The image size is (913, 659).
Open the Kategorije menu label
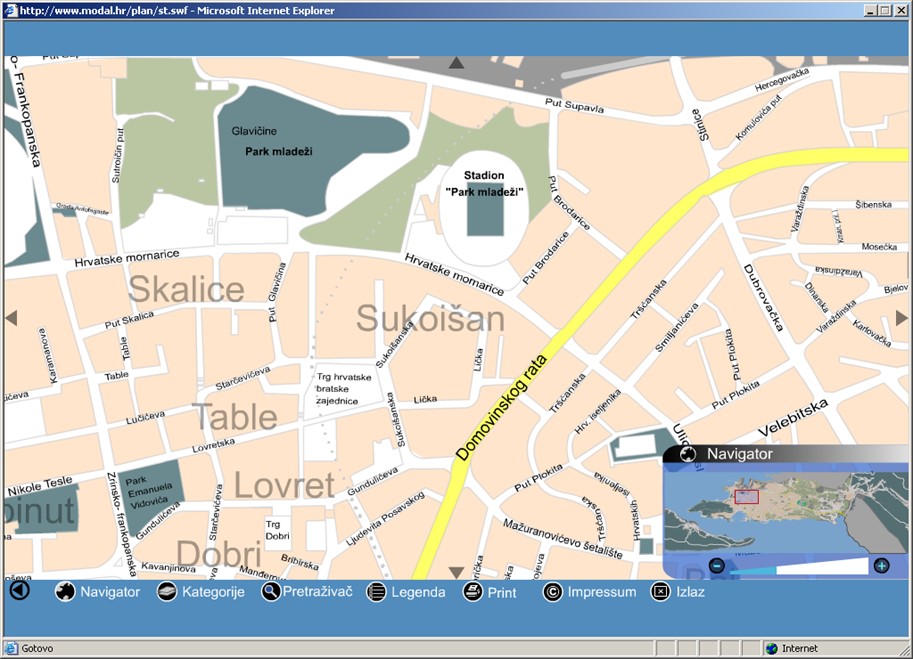click(x=213, y=592)
